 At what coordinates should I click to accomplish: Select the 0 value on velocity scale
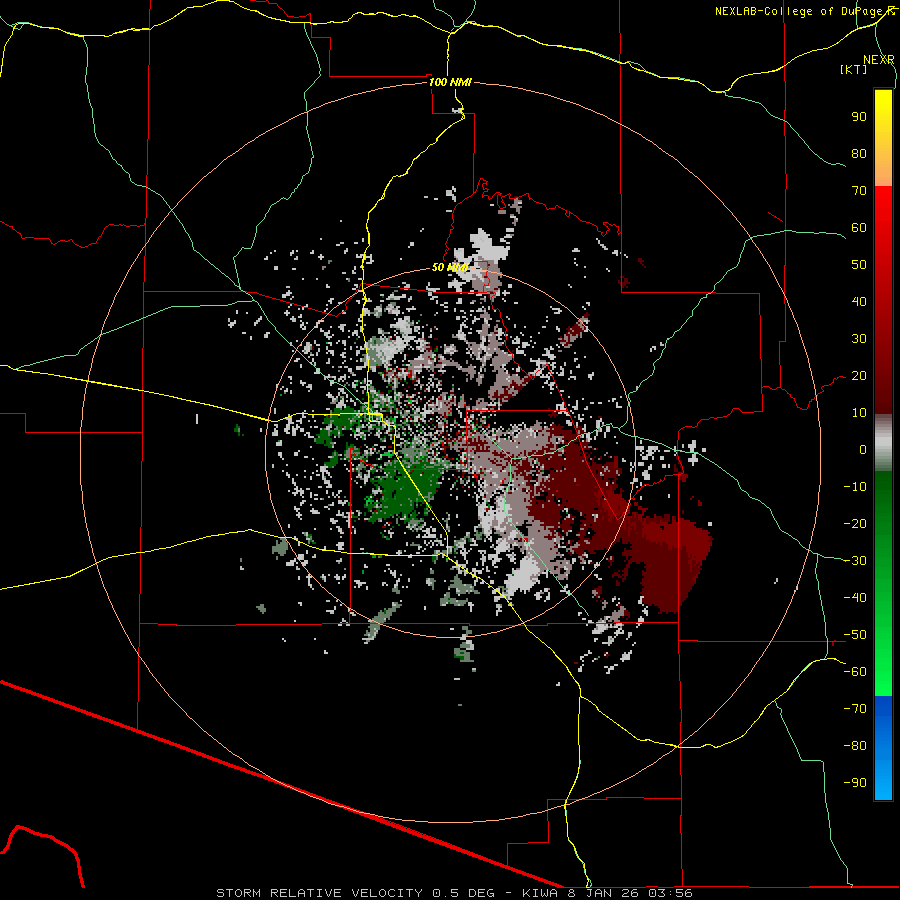(863, 450)
